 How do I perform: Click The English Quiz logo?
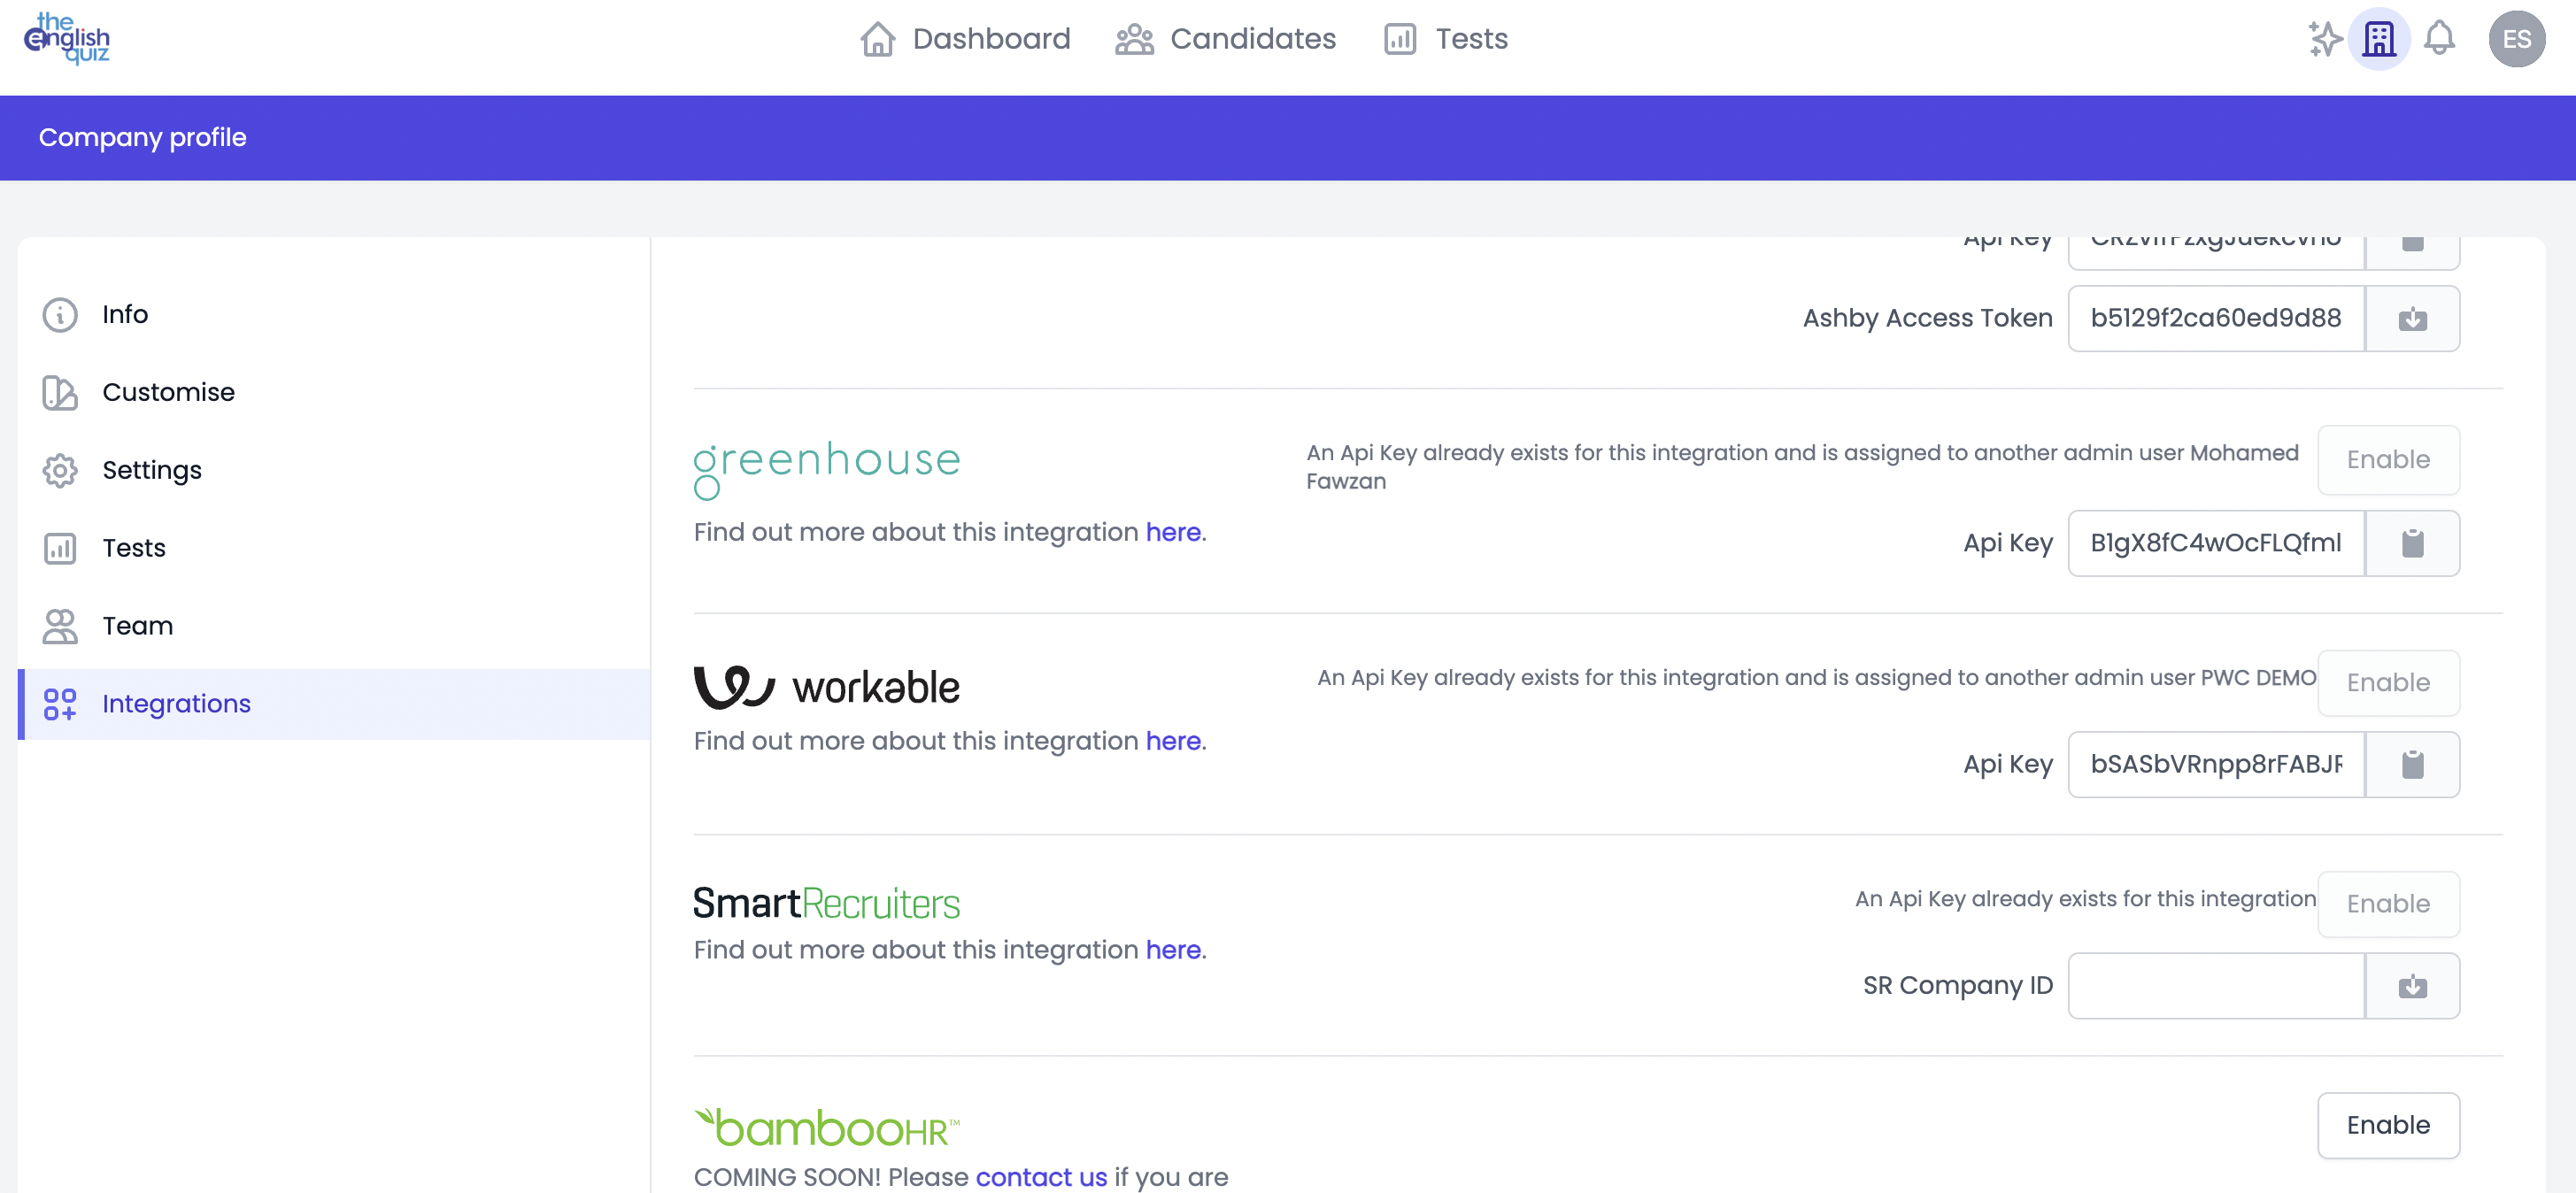pos(67,38)
